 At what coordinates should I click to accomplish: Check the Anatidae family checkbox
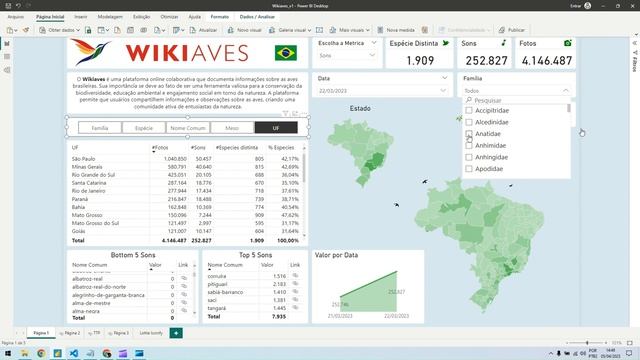pyautogui.click(x=469, y=133)
